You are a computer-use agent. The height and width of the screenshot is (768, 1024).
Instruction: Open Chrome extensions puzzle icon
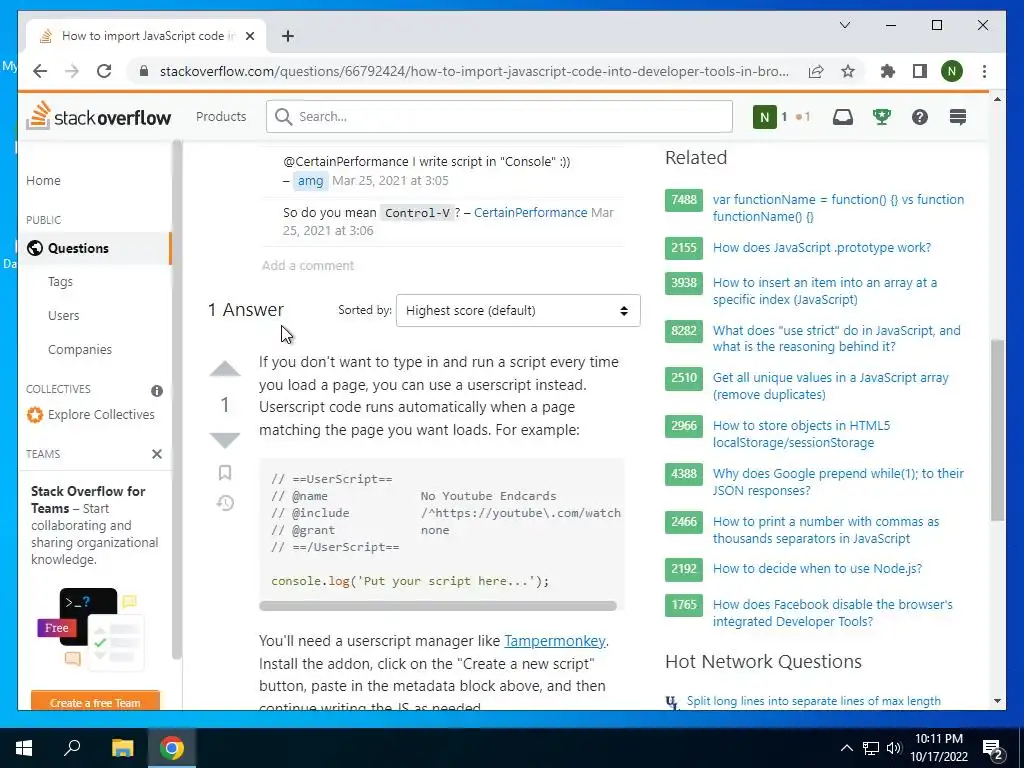pyautogui.click(x=888, y=71)
